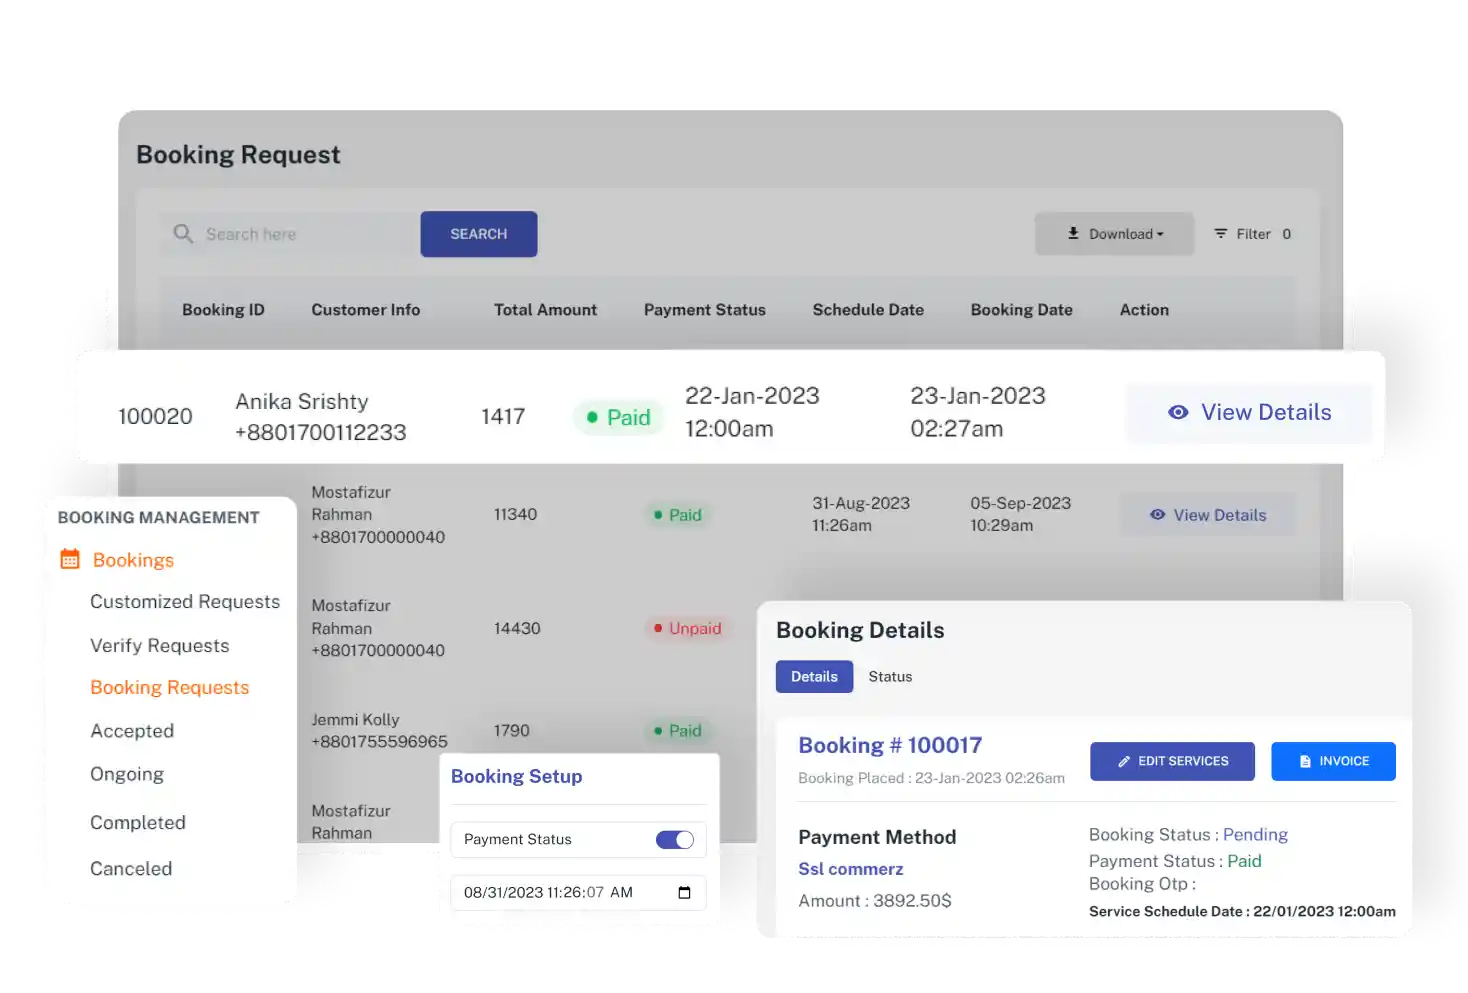Image resolution: width=1468 pixels, height=993 pixels.
Task: Click the document icon on Invoice button
Action: pyautogui.click(x=1305, y=762)
